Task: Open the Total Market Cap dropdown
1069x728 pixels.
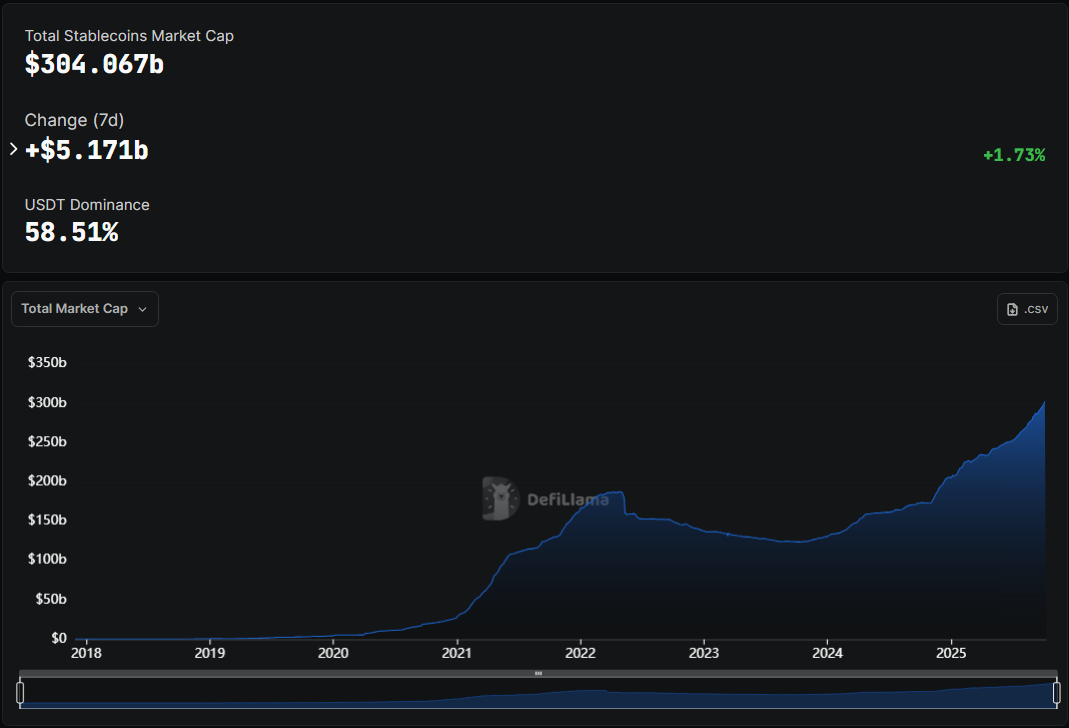Action: click(x=85, y=309)
